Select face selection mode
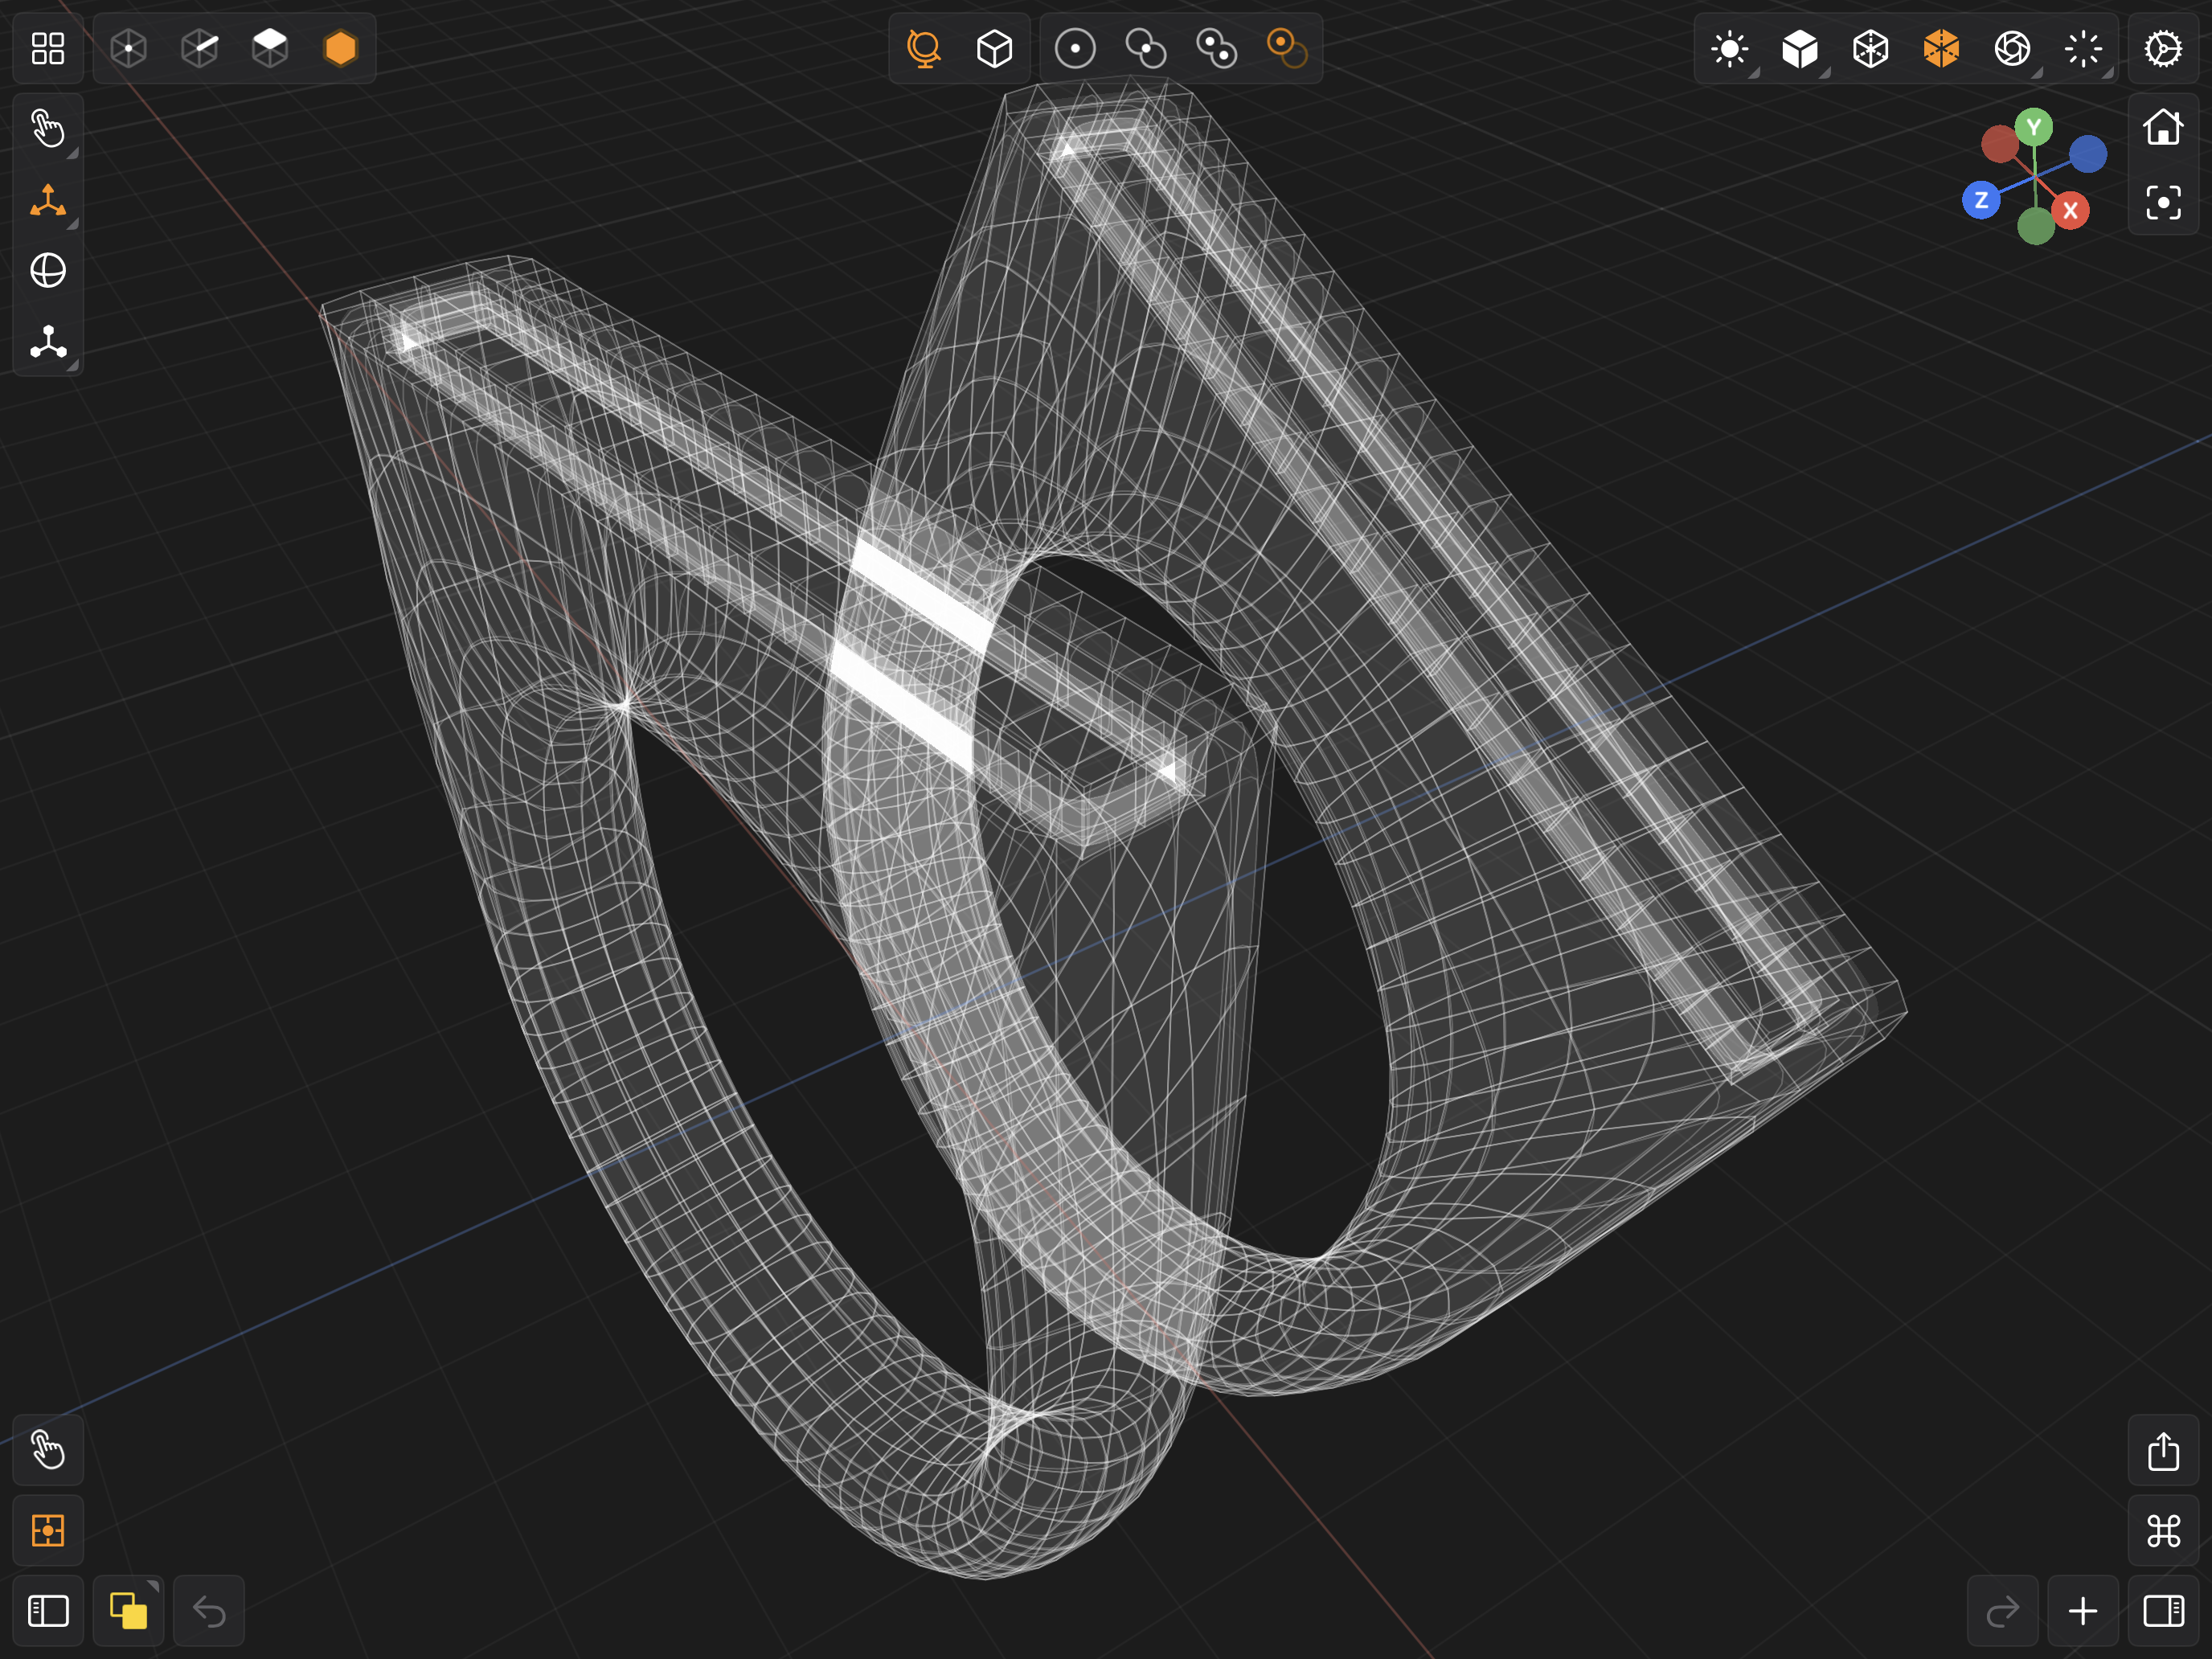Screen dimensions: 2212x1659 [270, 48]
